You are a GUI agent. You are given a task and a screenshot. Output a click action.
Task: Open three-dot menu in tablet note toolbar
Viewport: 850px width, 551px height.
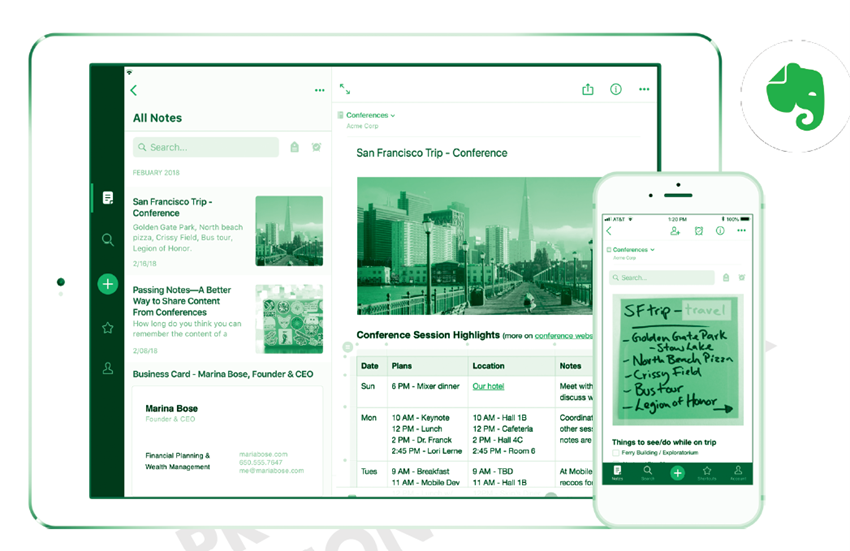[644, 89]
